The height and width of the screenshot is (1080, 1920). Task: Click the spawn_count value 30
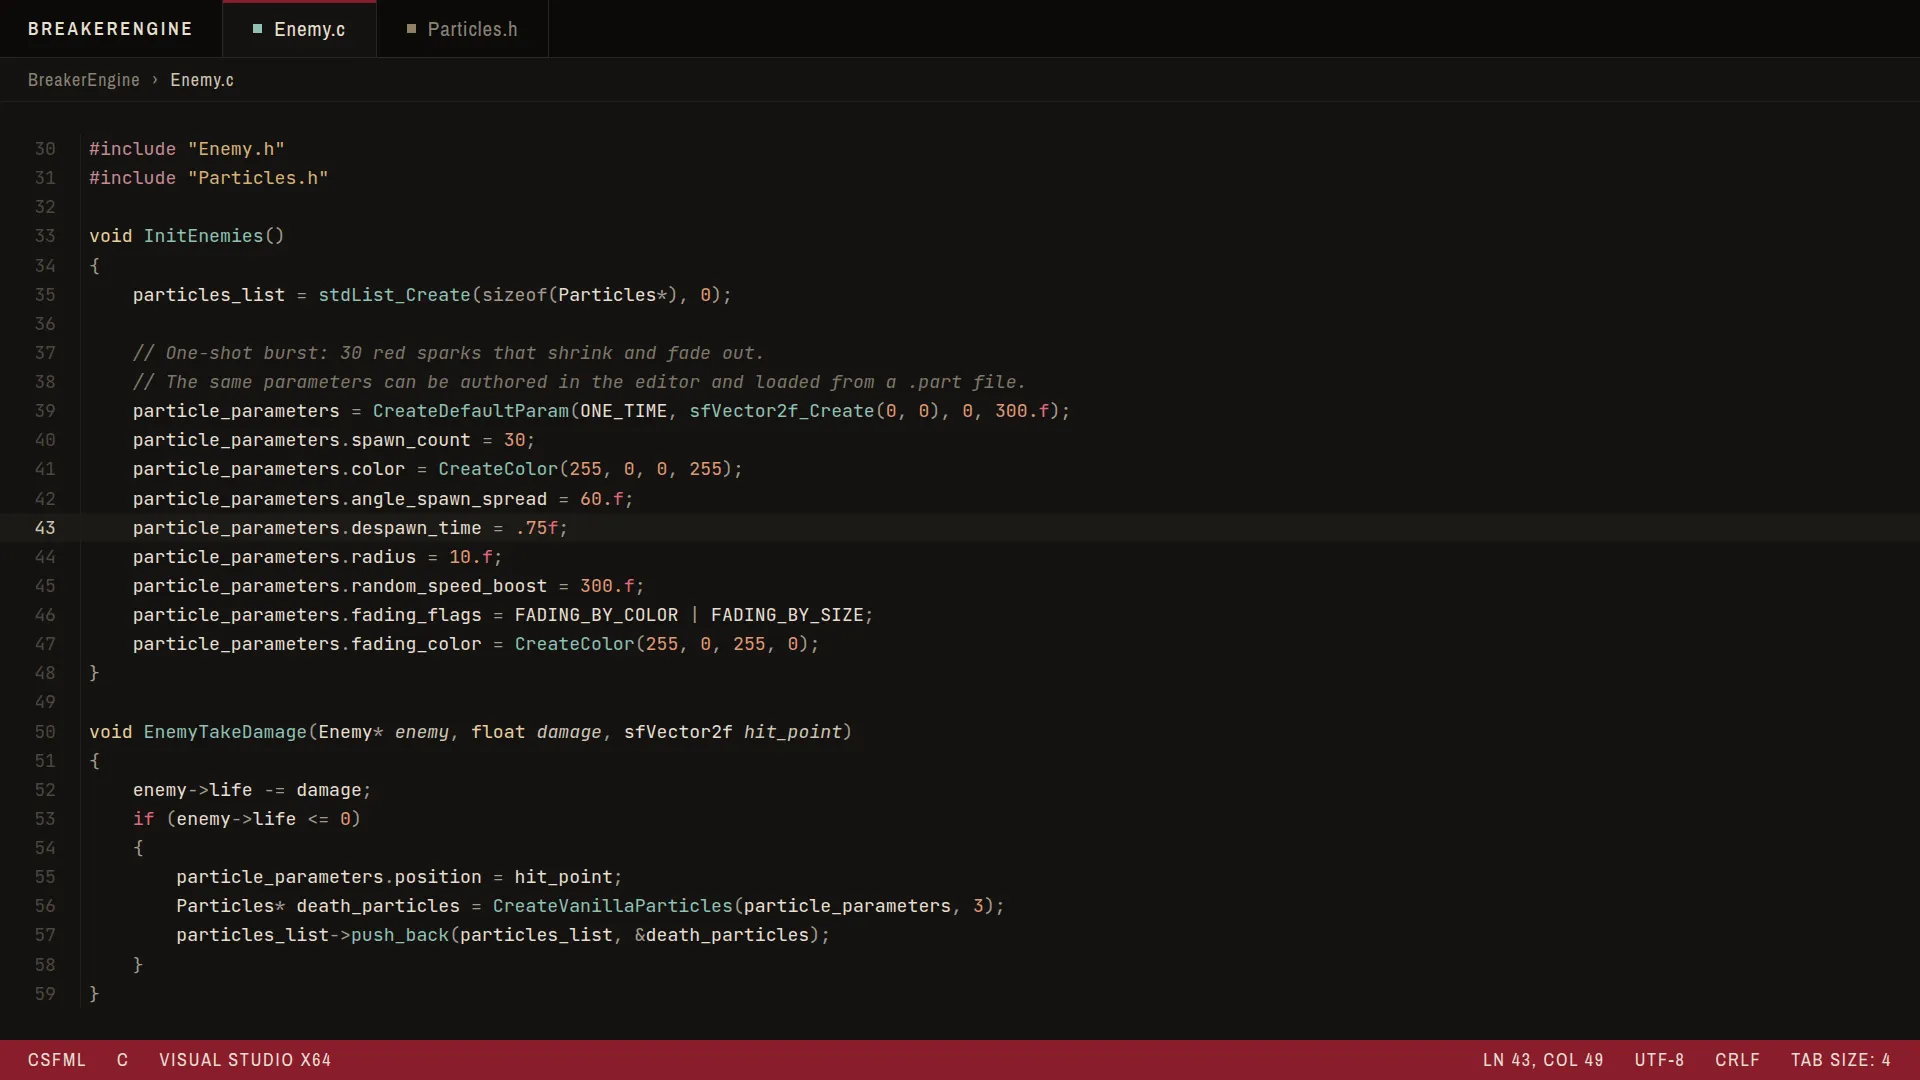pyautogui.click(x=514, y=440)
